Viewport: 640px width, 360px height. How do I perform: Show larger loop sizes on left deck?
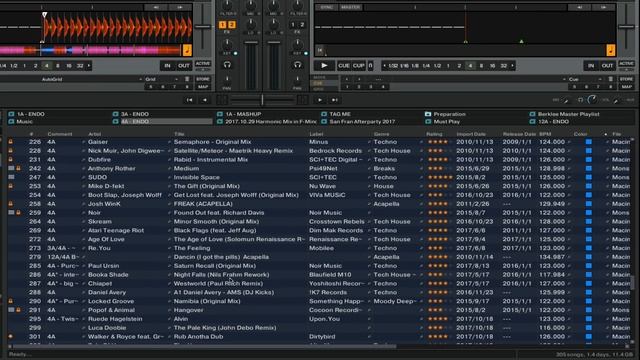[x=89, y=66]
